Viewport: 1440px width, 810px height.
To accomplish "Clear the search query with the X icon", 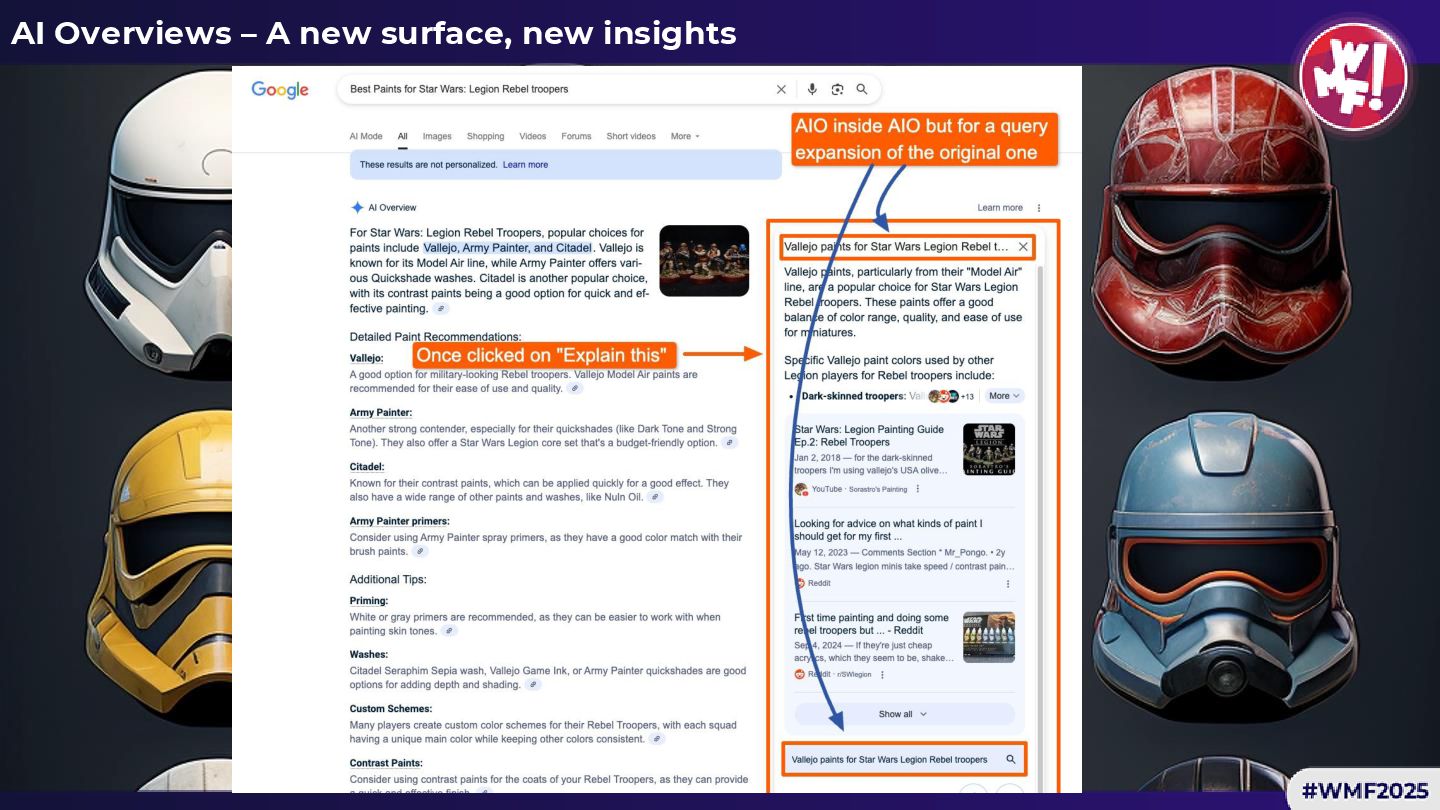I will [x=781, y=89].
